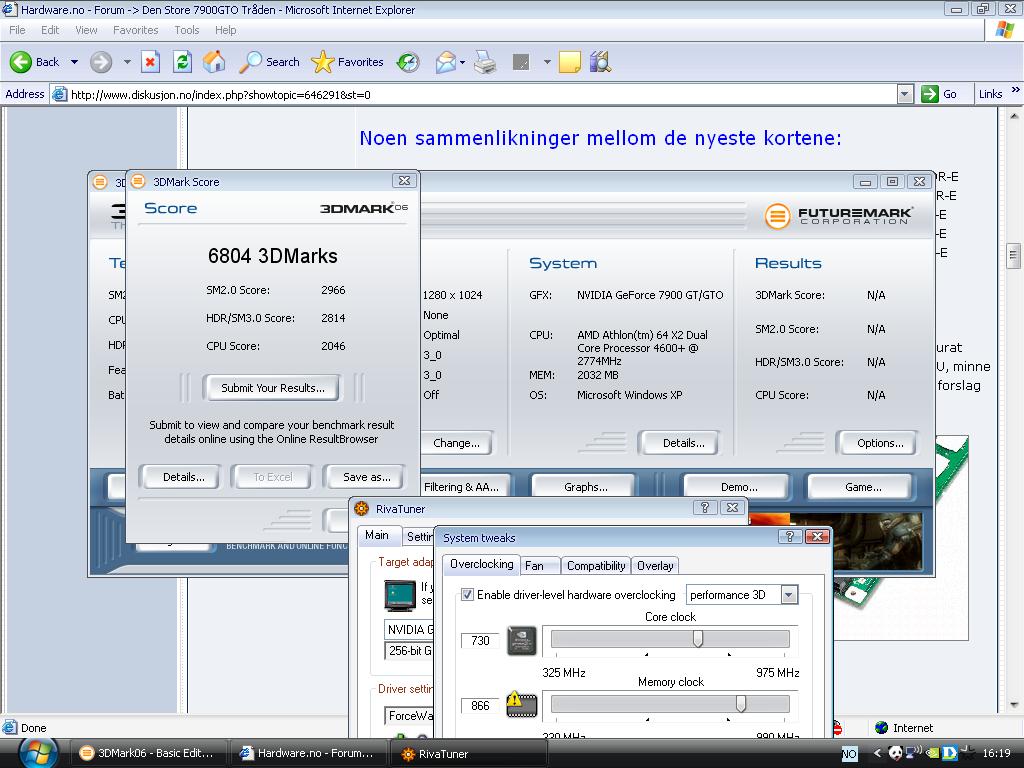Click the Windows Start orb
The height and width of the screenshot is (768, 1024).
coord(38,753)
